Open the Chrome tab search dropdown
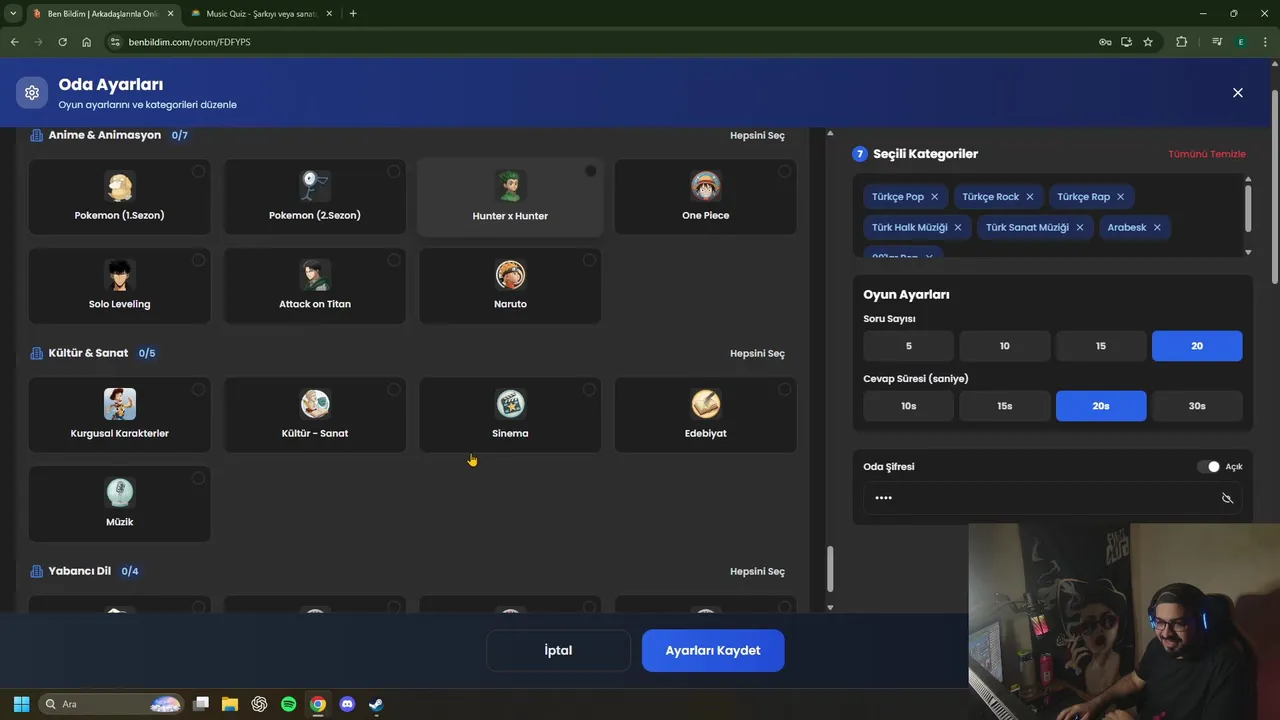The image size is (1280, 720). (13, 13)
